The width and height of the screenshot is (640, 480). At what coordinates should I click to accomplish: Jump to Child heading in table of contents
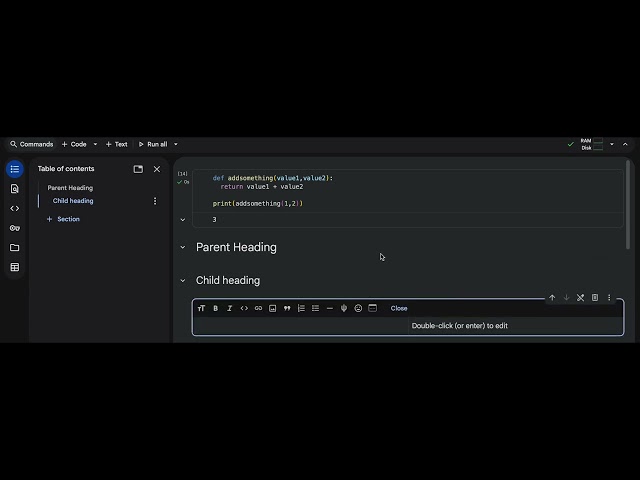73,201
